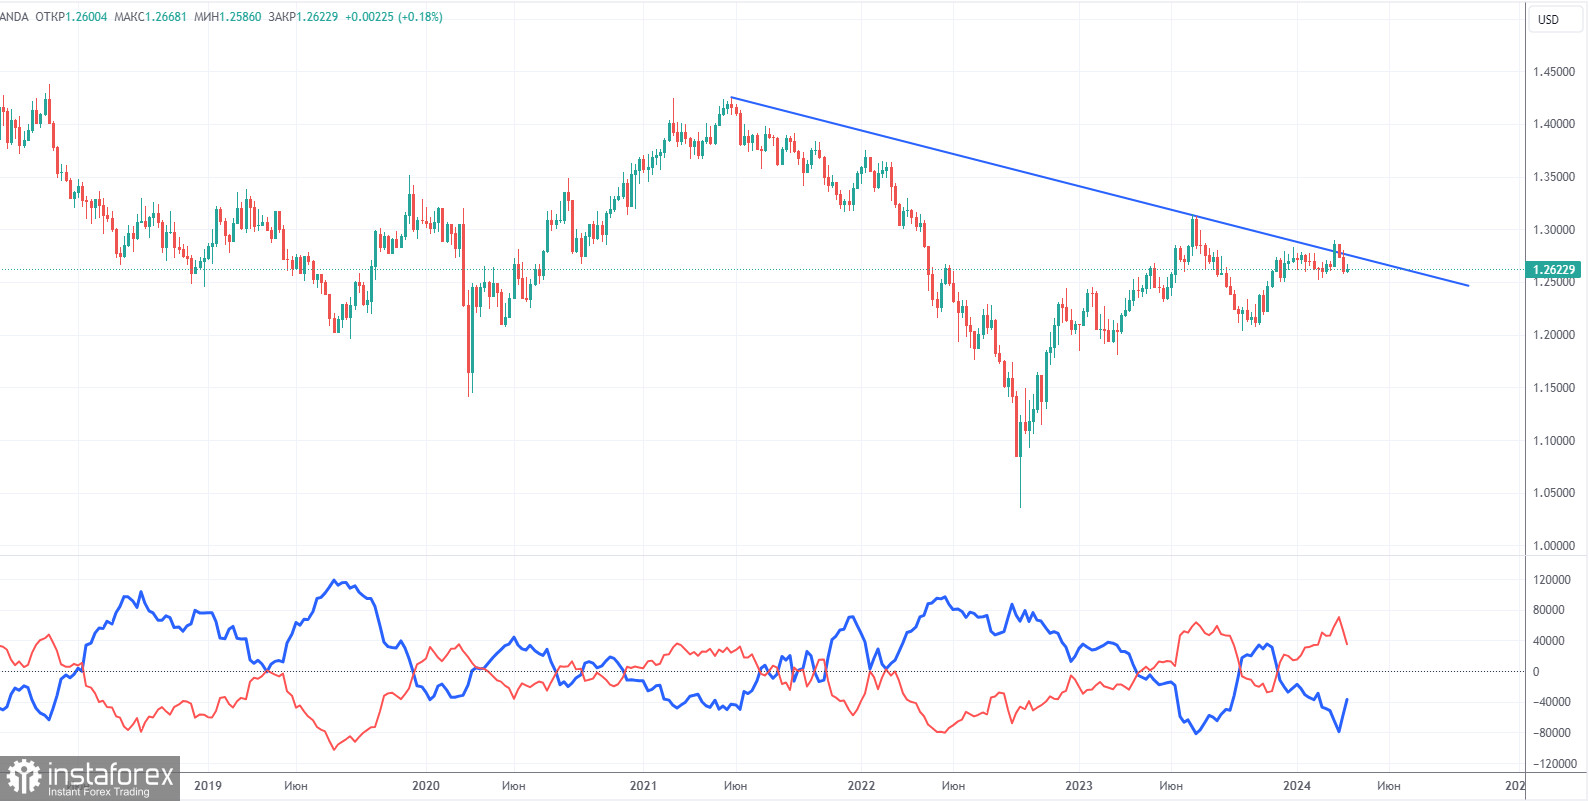Click the 2023 time axis label
Image resolution: width=1589 pixels, height=801 pixels.
[x=1079, y=785]
